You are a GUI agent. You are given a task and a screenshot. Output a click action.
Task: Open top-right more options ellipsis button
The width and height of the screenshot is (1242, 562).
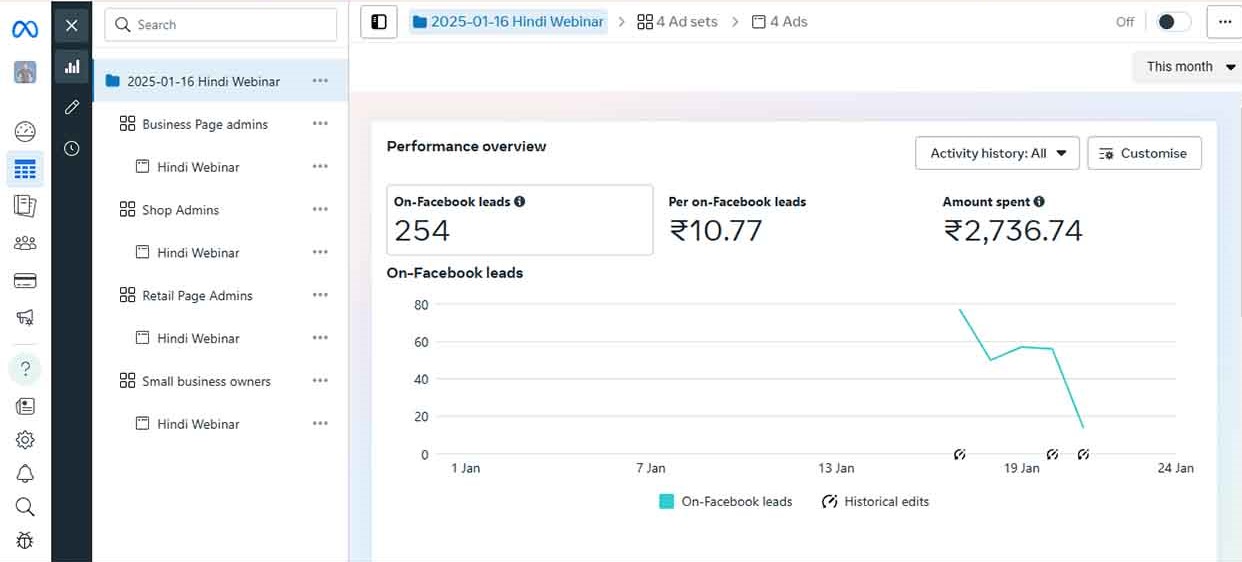point(1225,22)
